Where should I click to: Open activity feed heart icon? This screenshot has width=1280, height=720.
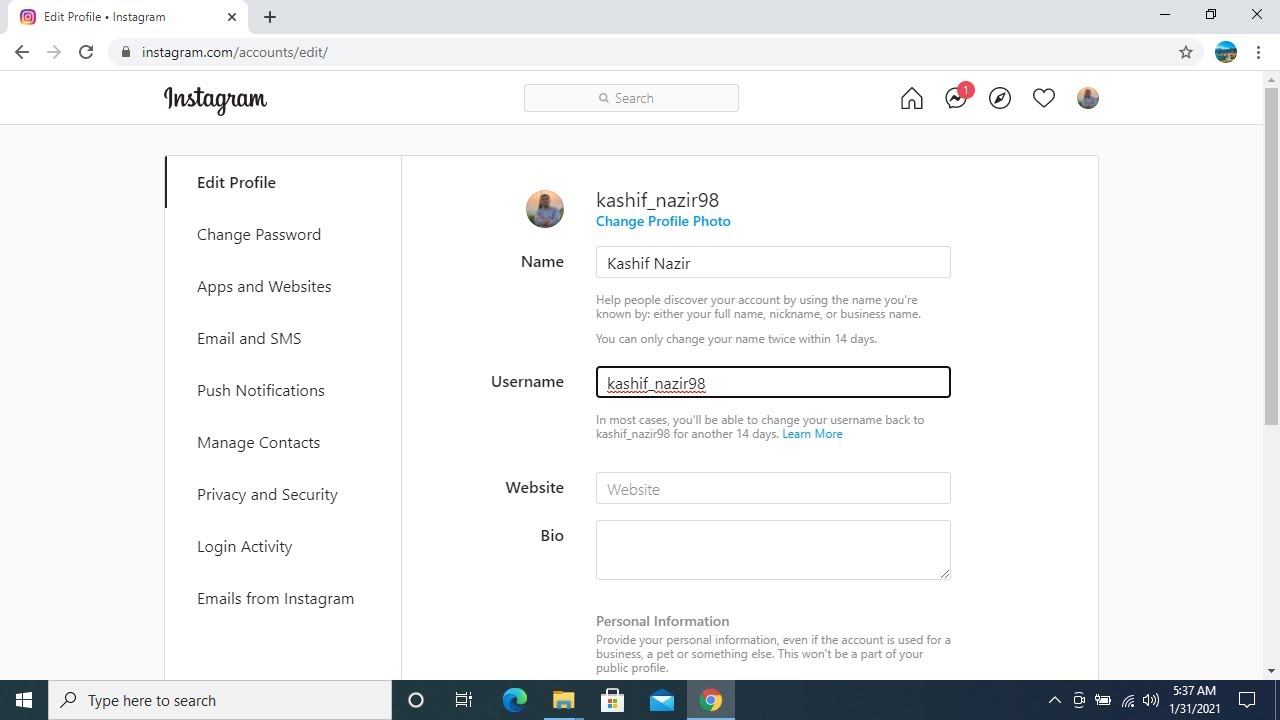pyautogui.click(x=1044, y=98)
